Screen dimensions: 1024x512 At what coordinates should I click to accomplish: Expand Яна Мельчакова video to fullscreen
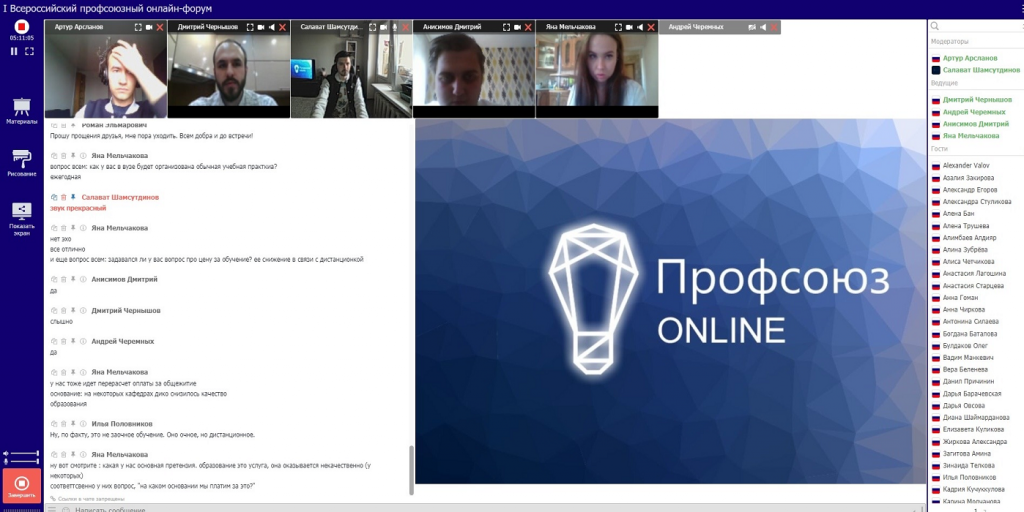click(x=619, y=27)
